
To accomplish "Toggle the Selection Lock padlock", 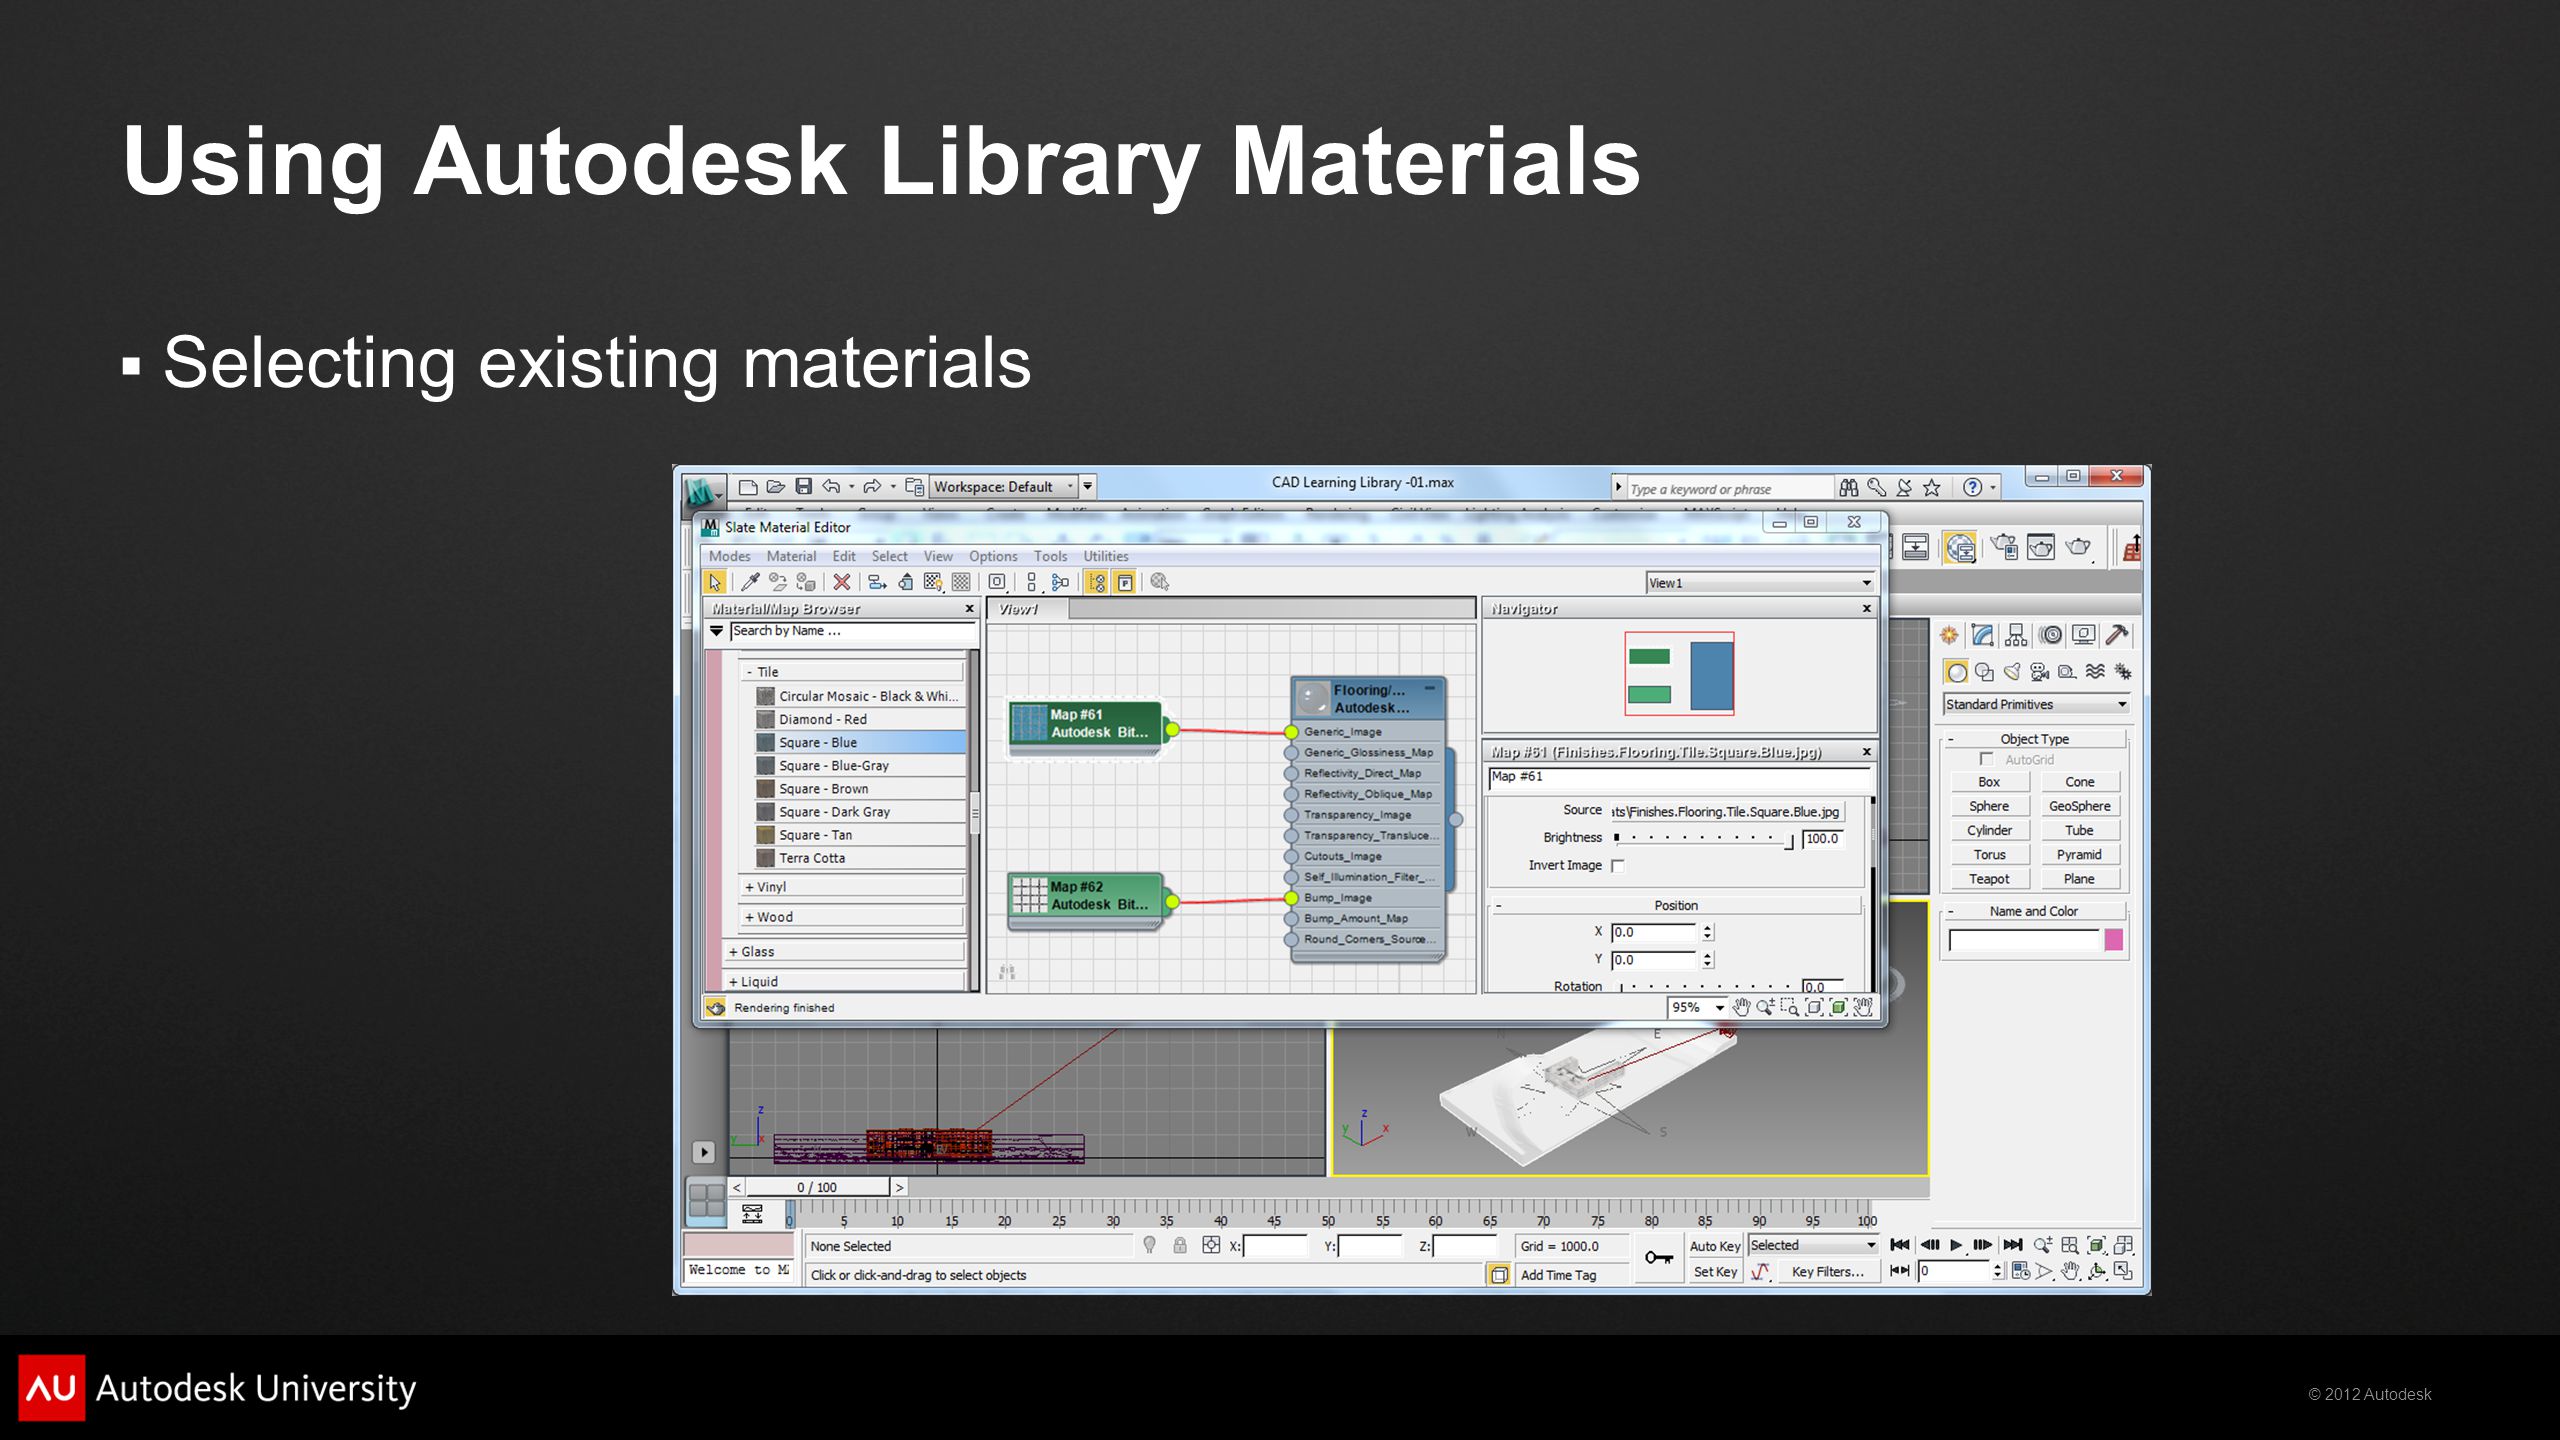I will click(x=1180, y=1245).
